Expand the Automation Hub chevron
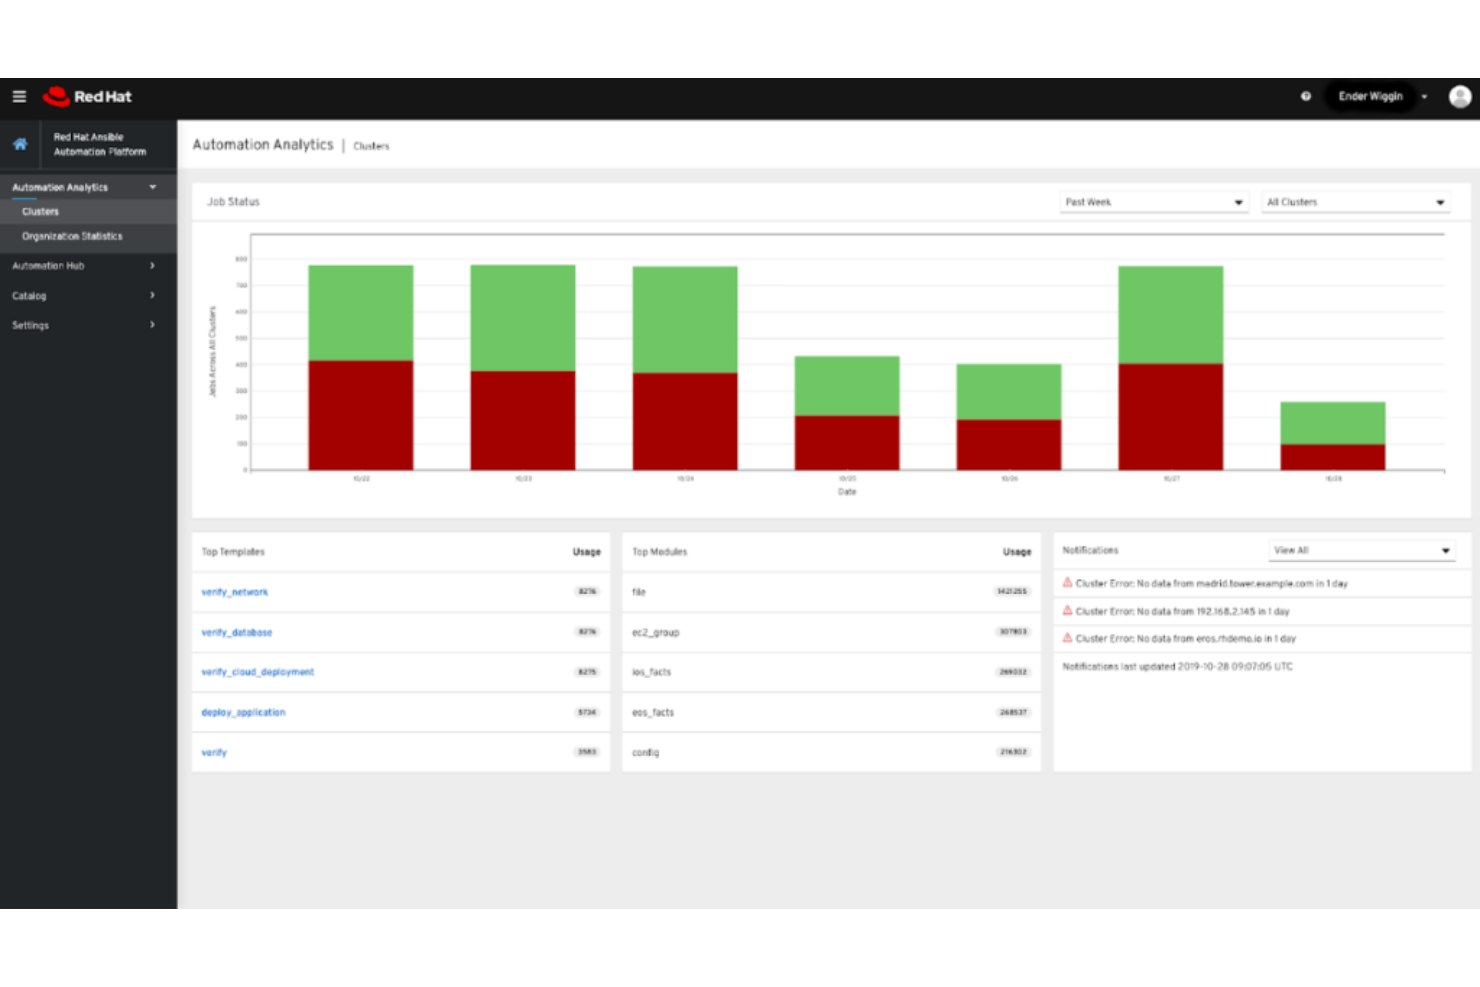 coord(152,266)
